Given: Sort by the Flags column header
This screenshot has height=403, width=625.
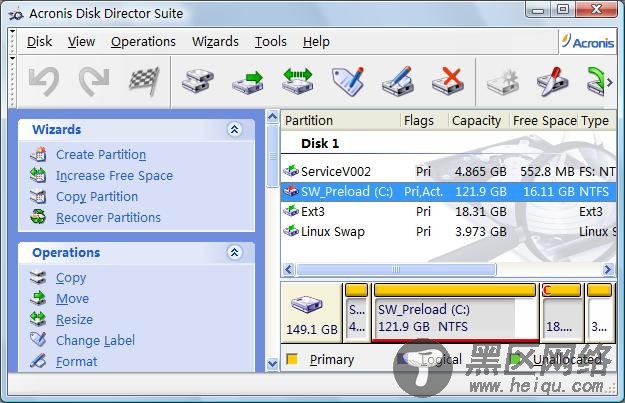Looking at the screenshot, I should (x=425, y=120).
